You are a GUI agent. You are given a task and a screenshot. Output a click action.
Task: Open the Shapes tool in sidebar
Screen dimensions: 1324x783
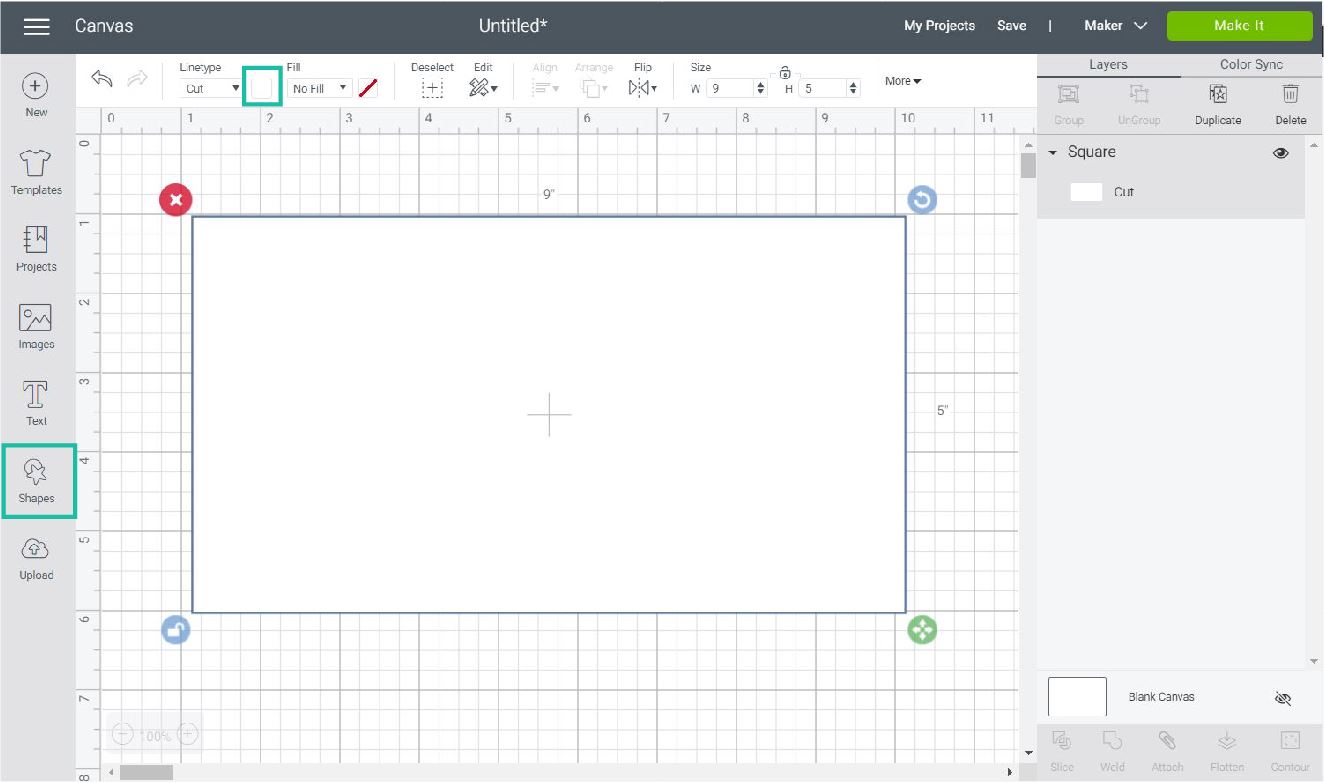point(37,480)
